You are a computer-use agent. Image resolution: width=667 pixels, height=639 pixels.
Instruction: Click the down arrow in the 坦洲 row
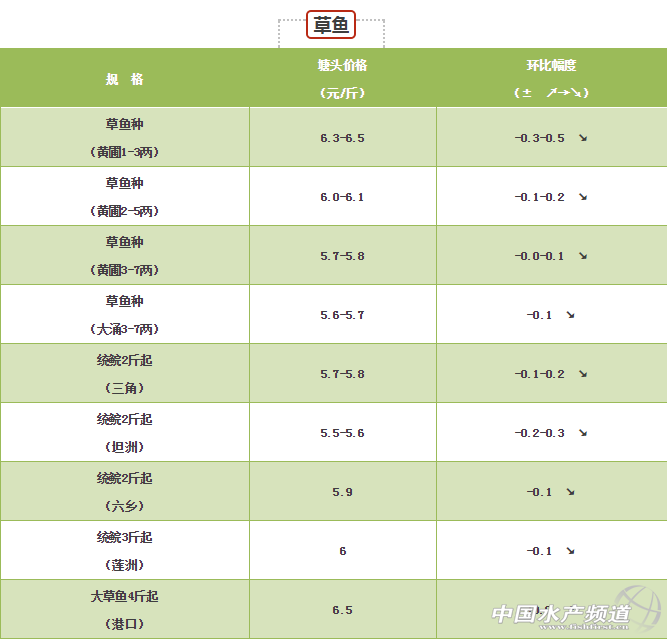coord(582,433)
